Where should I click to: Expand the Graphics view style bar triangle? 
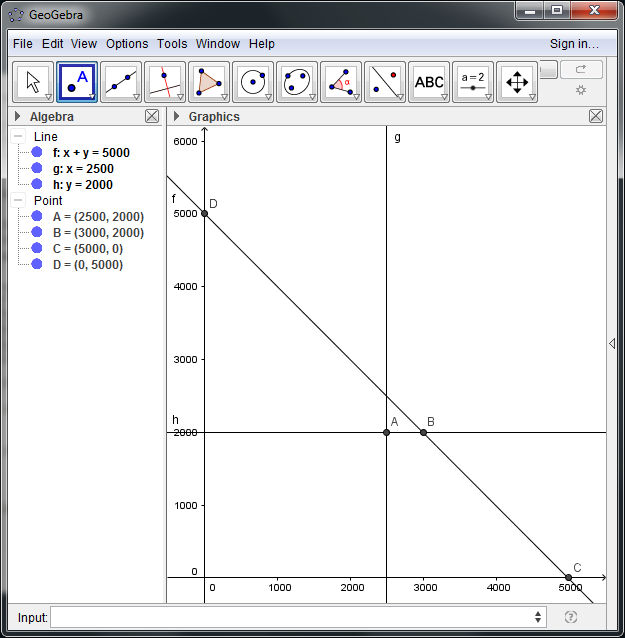tap(178, 117)
